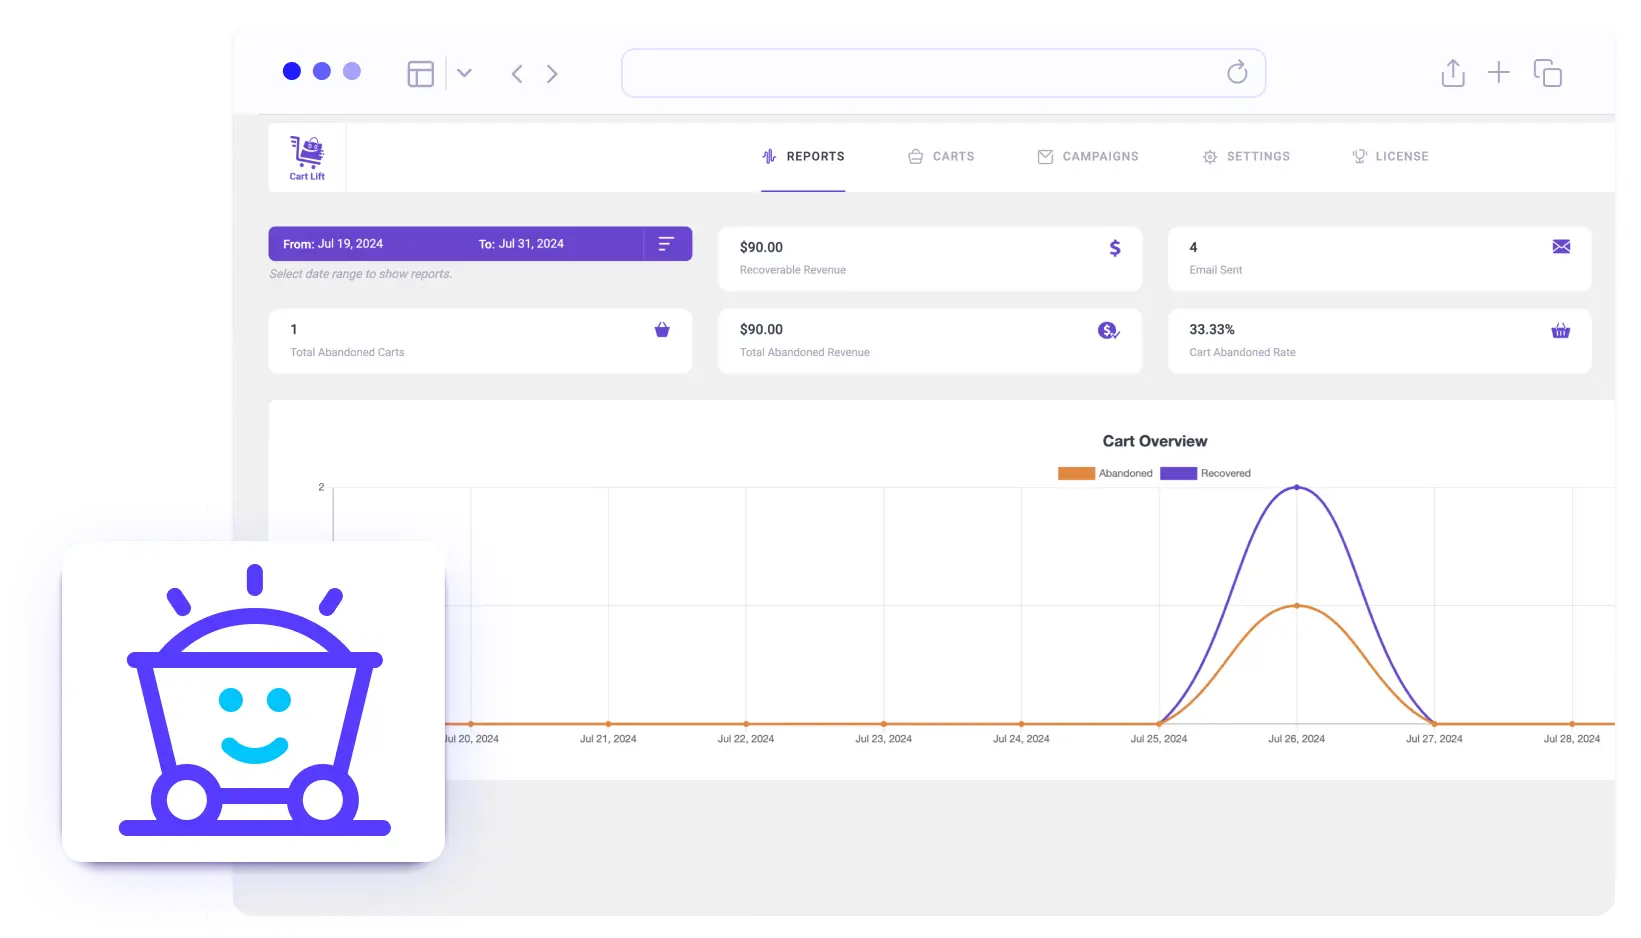Viewport: 1641px width, 938px height.
Task: Toggle the Recovered series legend swatch
Action: tap(1178, 474)
